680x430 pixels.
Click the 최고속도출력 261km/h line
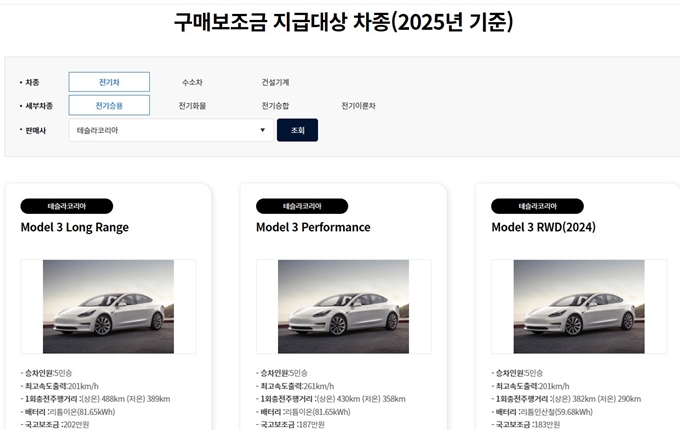click(295, 386)
